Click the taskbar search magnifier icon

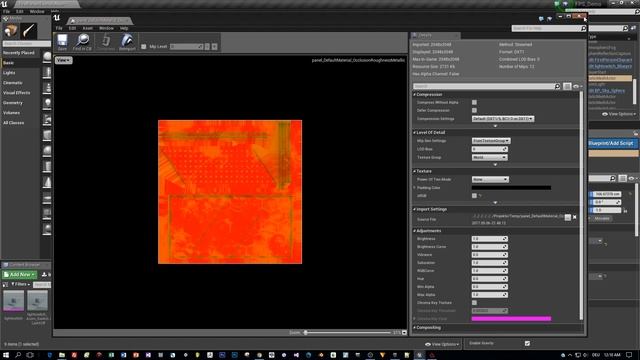pos(18,355)
